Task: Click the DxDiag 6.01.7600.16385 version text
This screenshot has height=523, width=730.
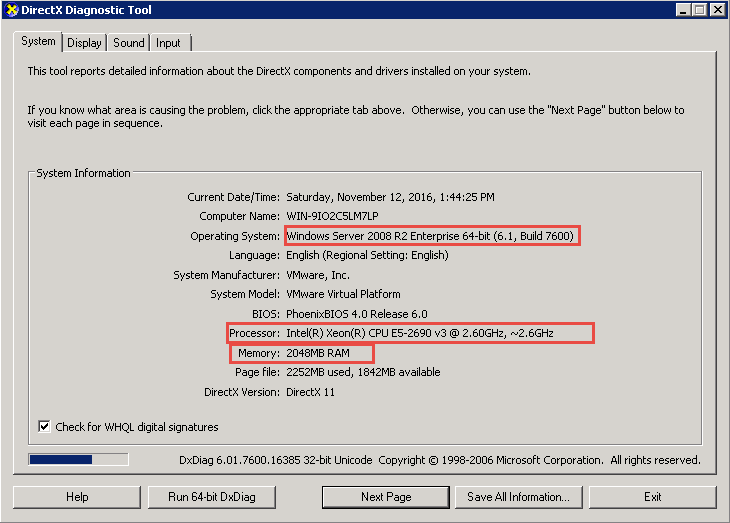Action: click(x=276, y=460)
